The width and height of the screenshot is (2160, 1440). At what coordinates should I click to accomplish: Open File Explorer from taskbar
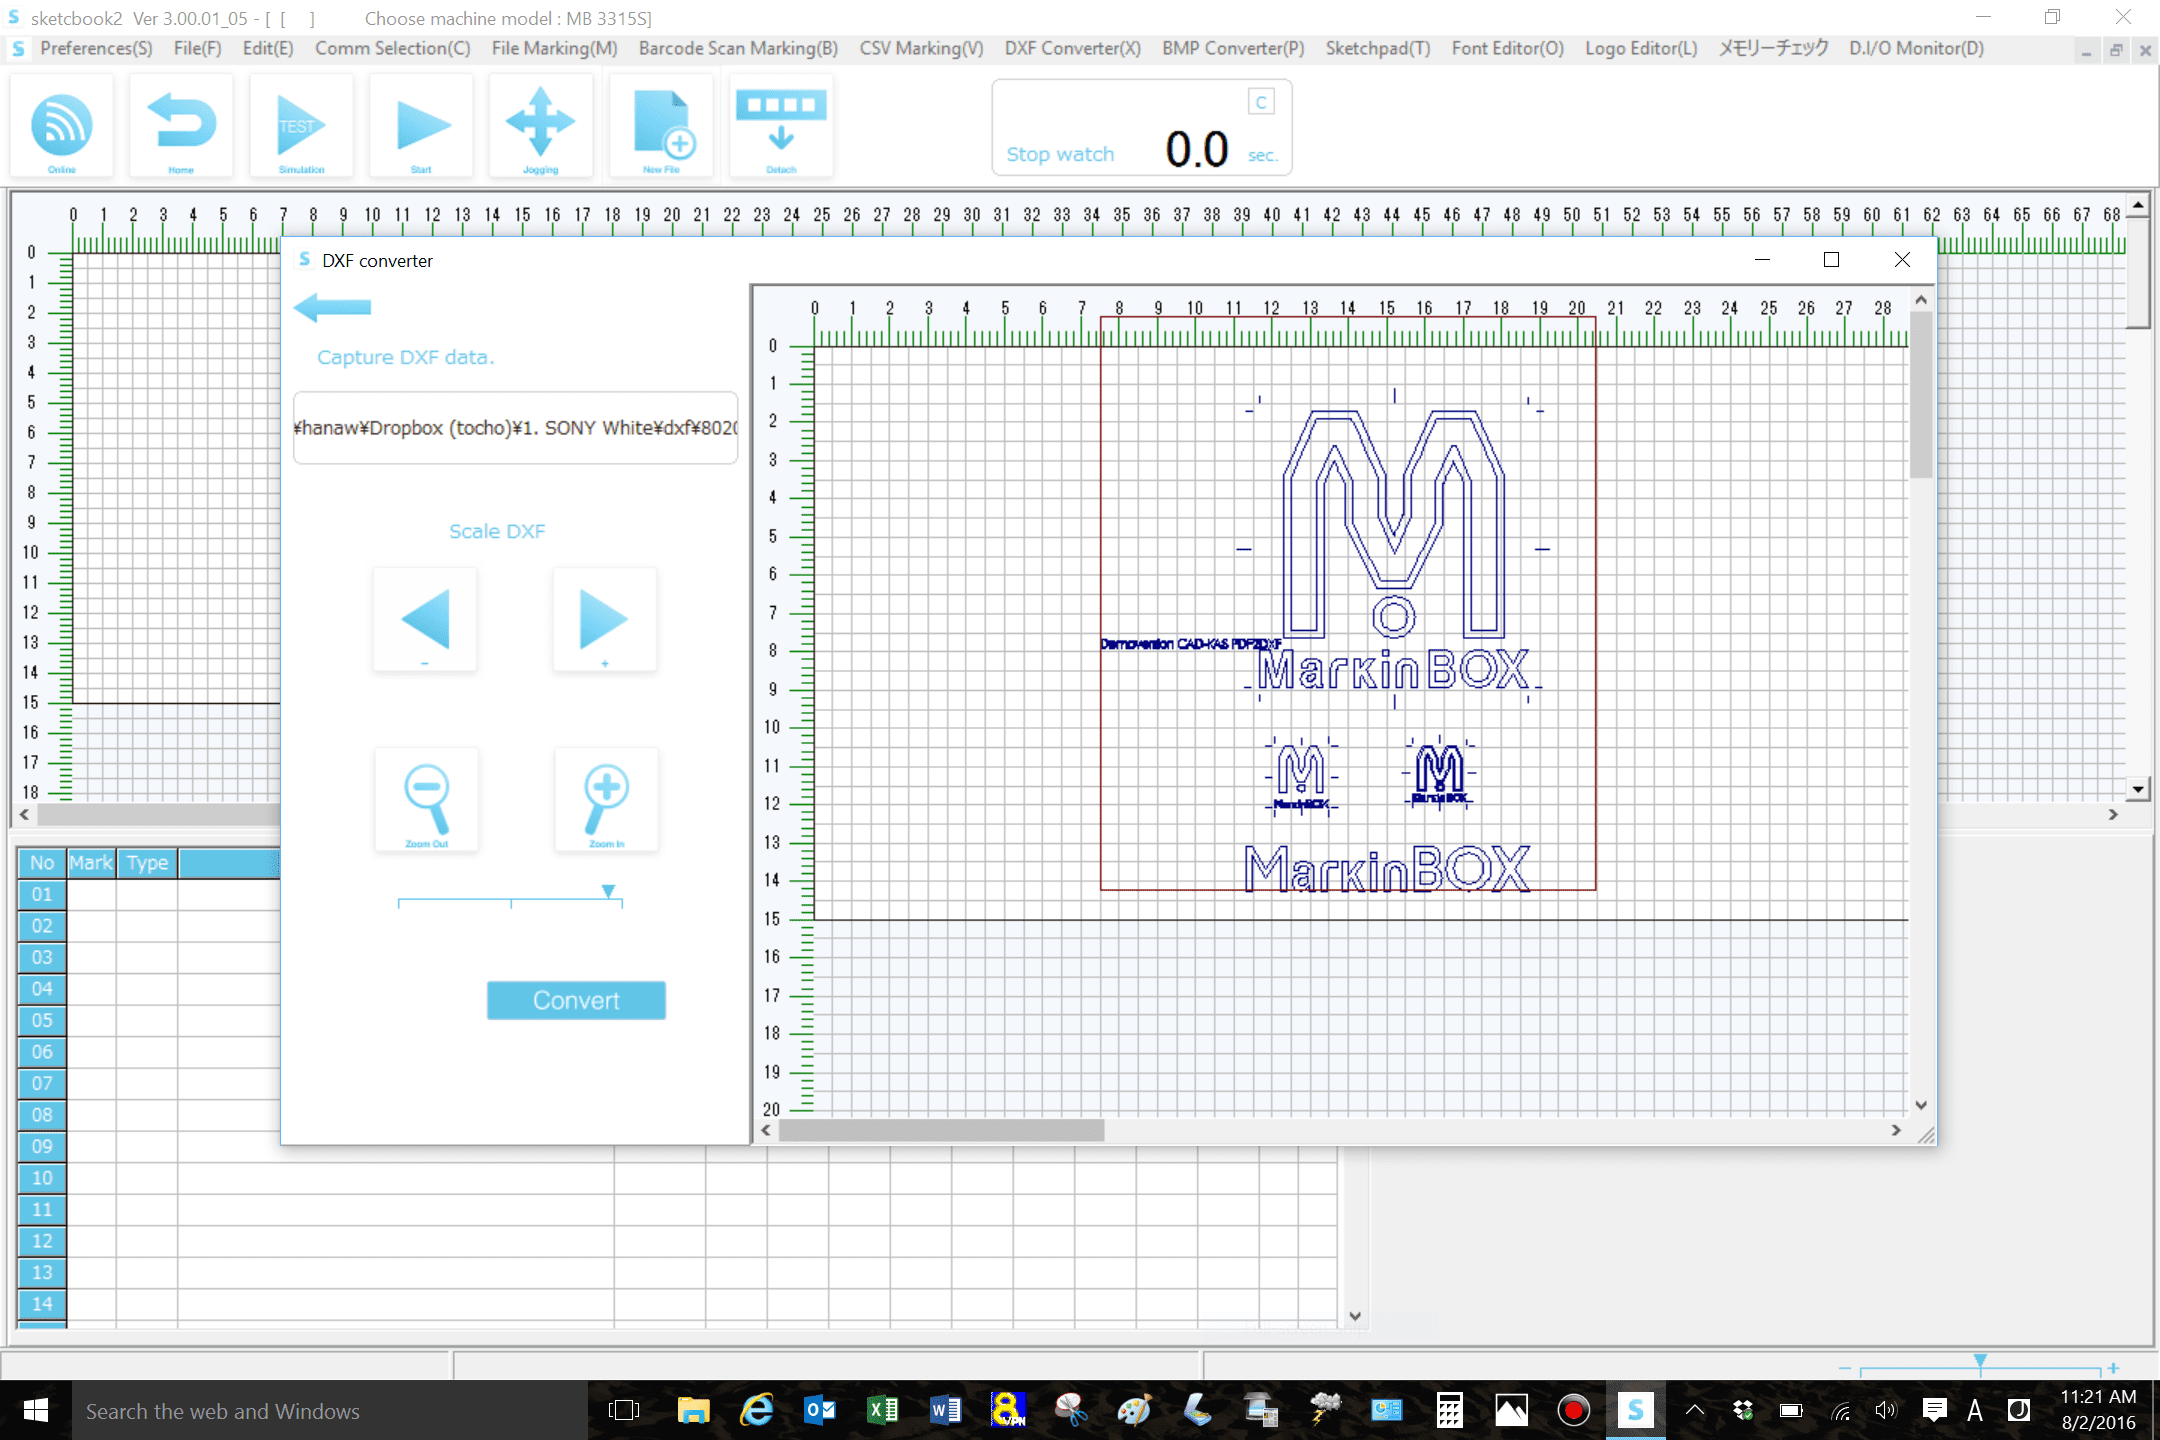point(693,1411)
